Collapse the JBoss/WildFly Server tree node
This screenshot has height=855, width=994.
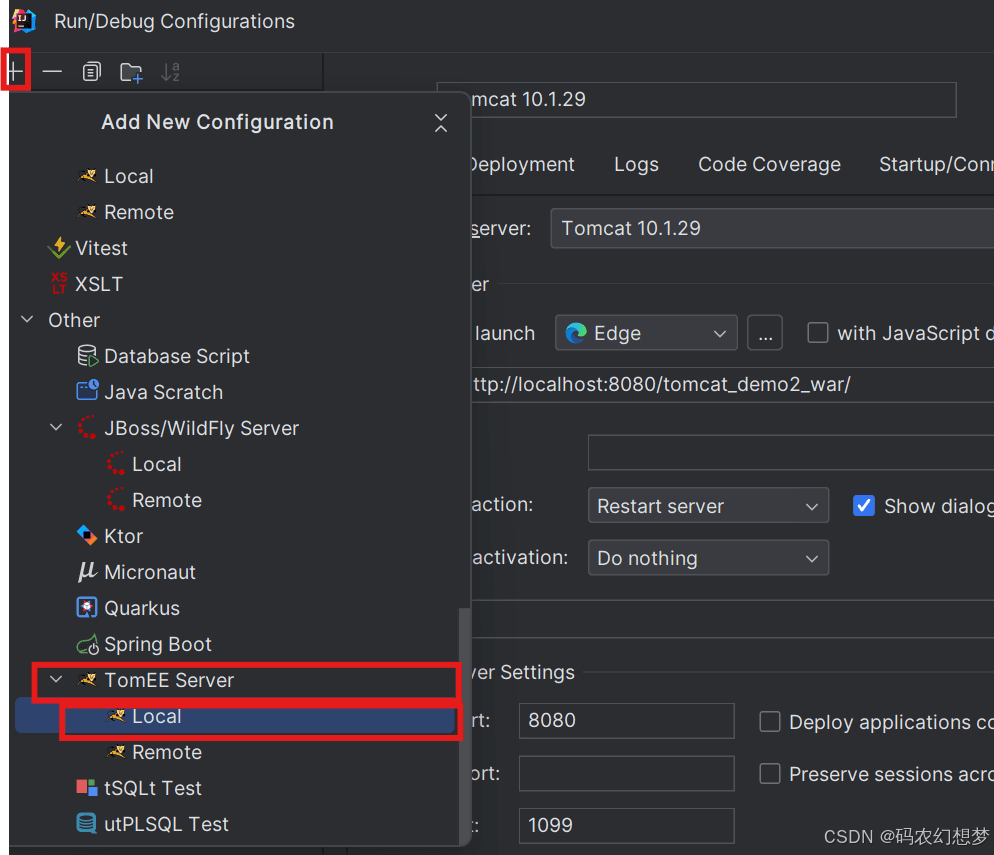pos(56,428)
